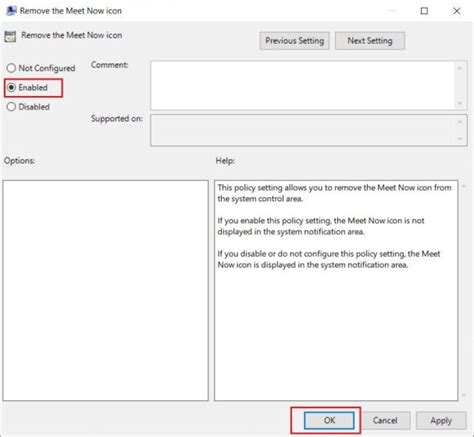Click the title bar application icon
474x437 pixels.
tap(11, 11)
